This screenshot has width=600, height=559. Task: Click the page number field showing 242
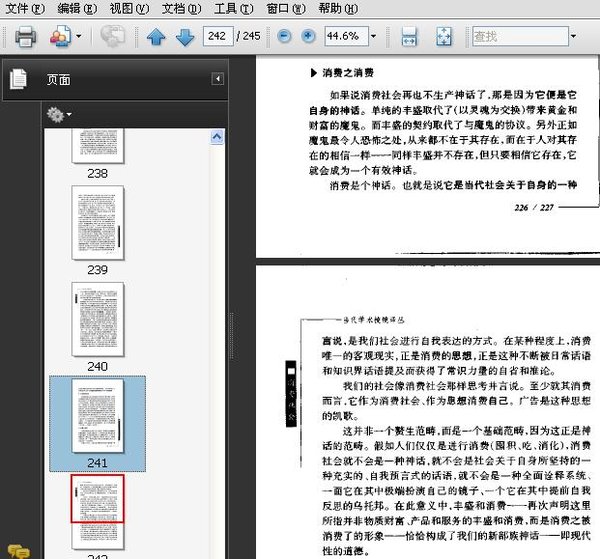(218, 36)
